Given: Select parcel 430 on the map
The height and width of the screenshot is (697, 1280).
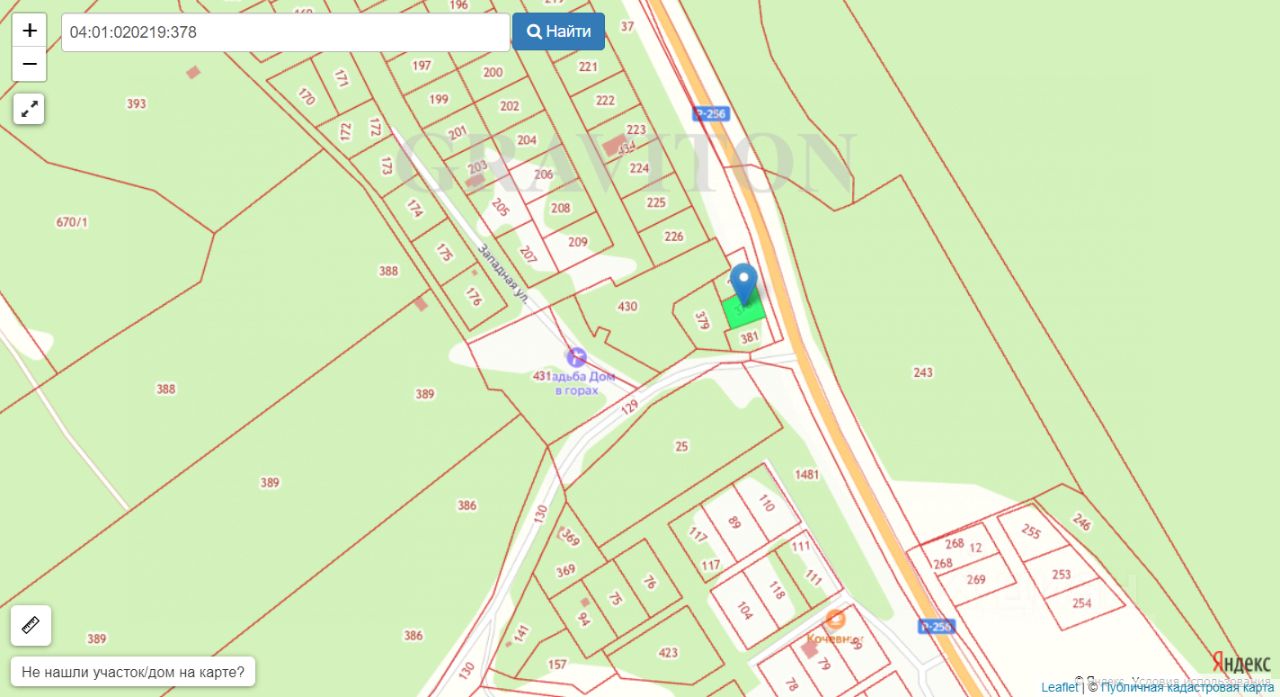Looking at the screenshot, I should click(x=627, y=306).
